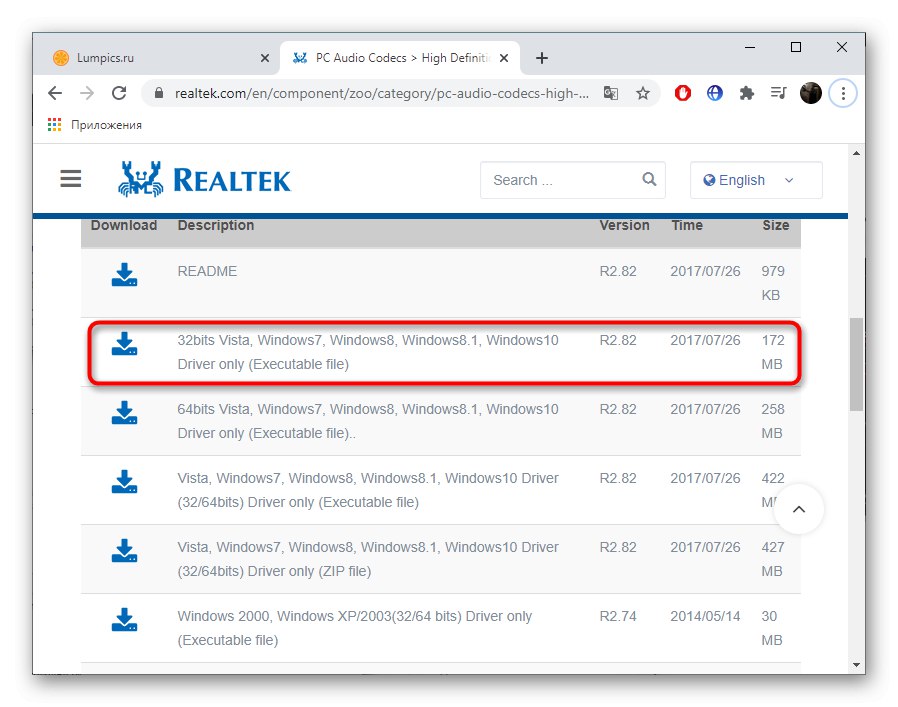Screen dimensions: 898x707
Task: Click the 2014/05/14 date cell
Action: click(x=705, y=616)
